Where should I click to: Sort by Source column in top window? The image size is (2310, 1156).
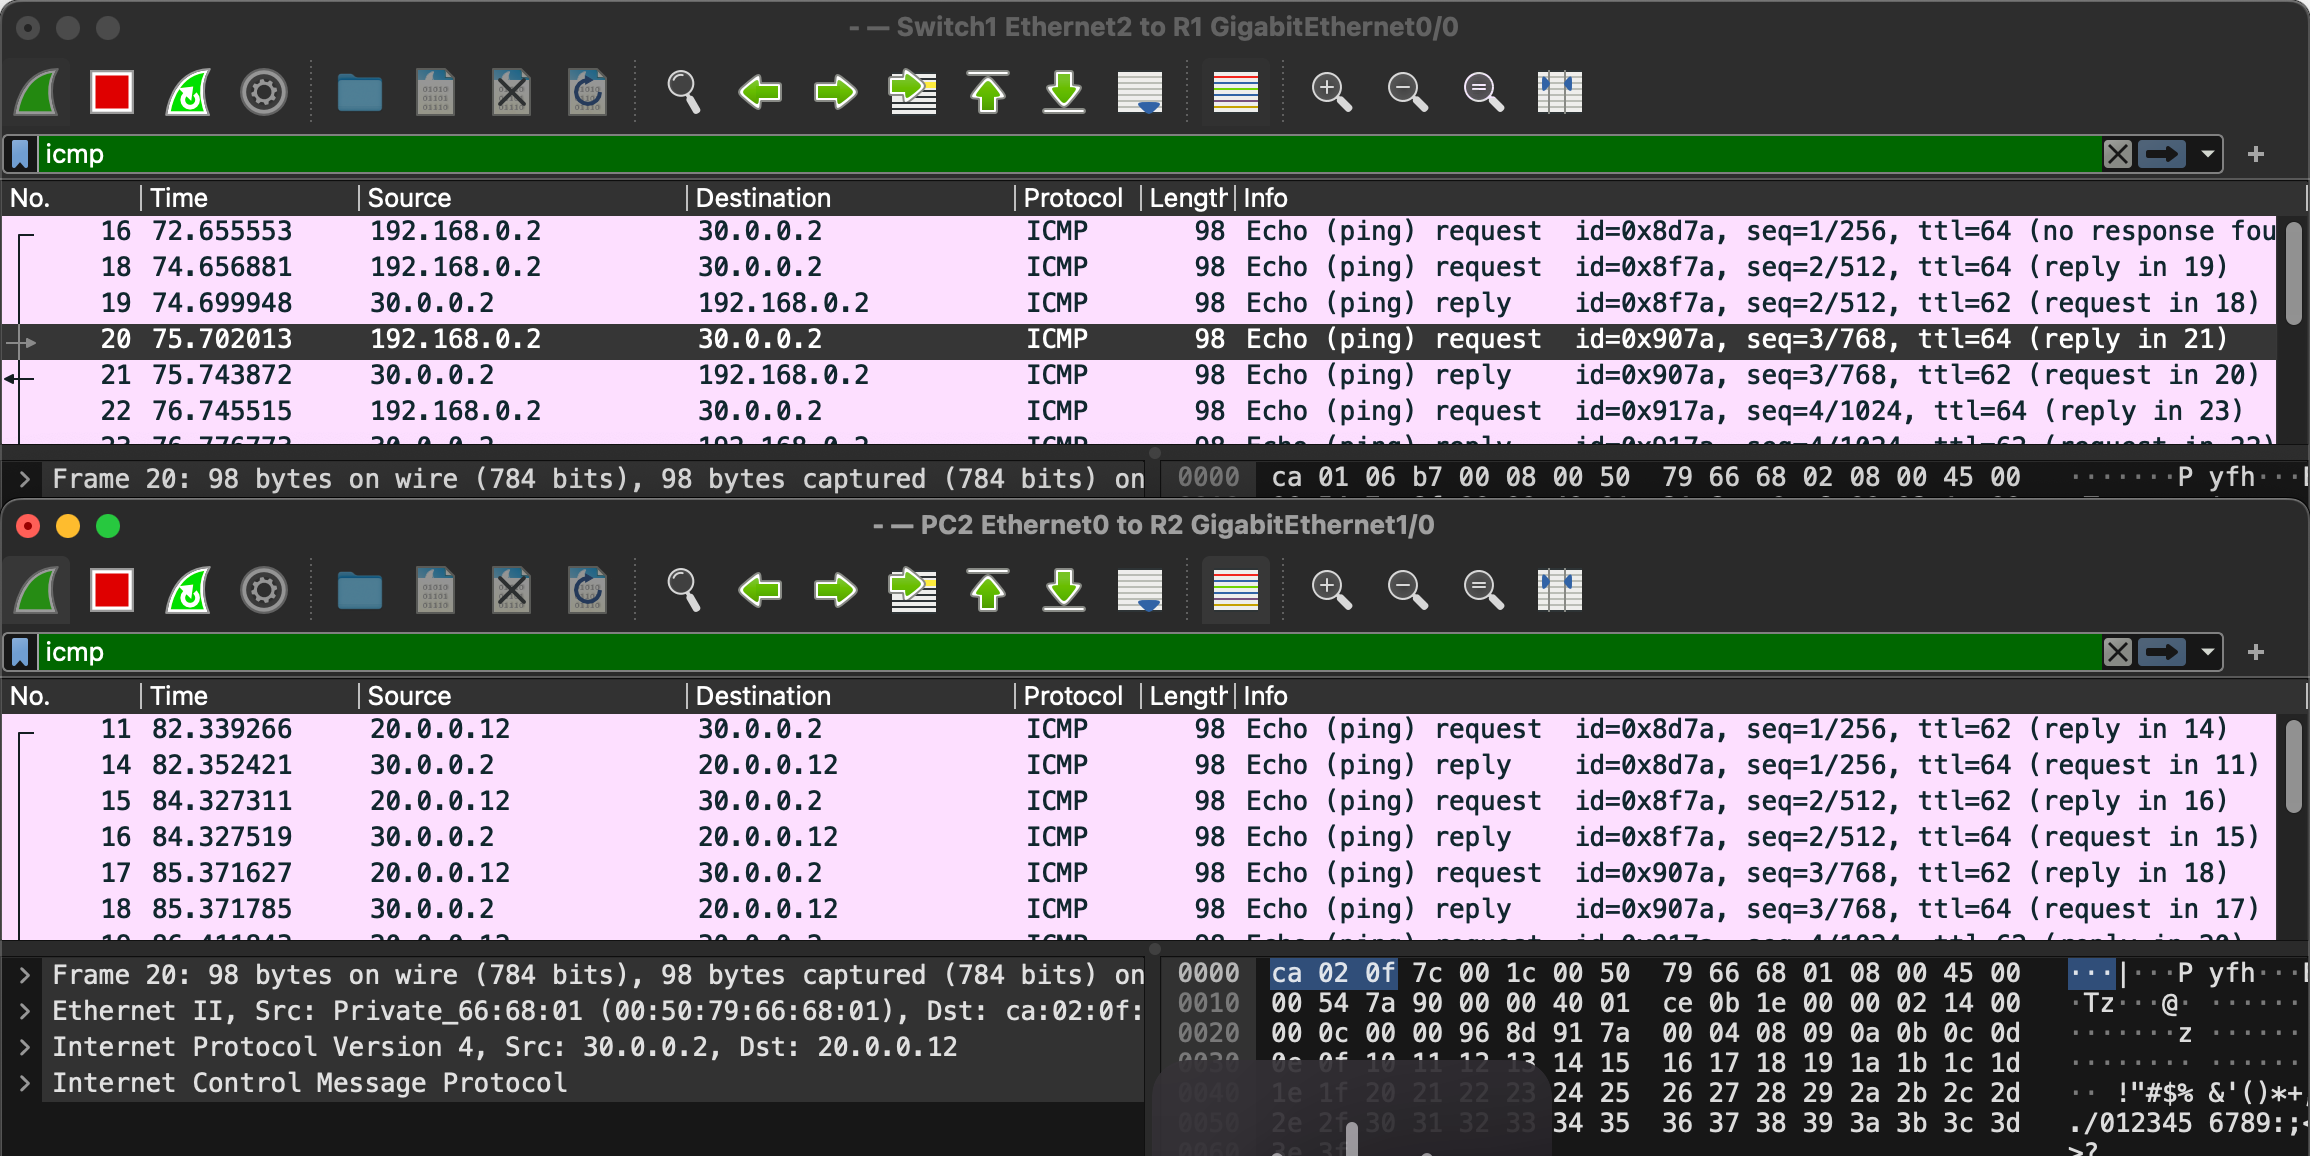click(410, 198)
